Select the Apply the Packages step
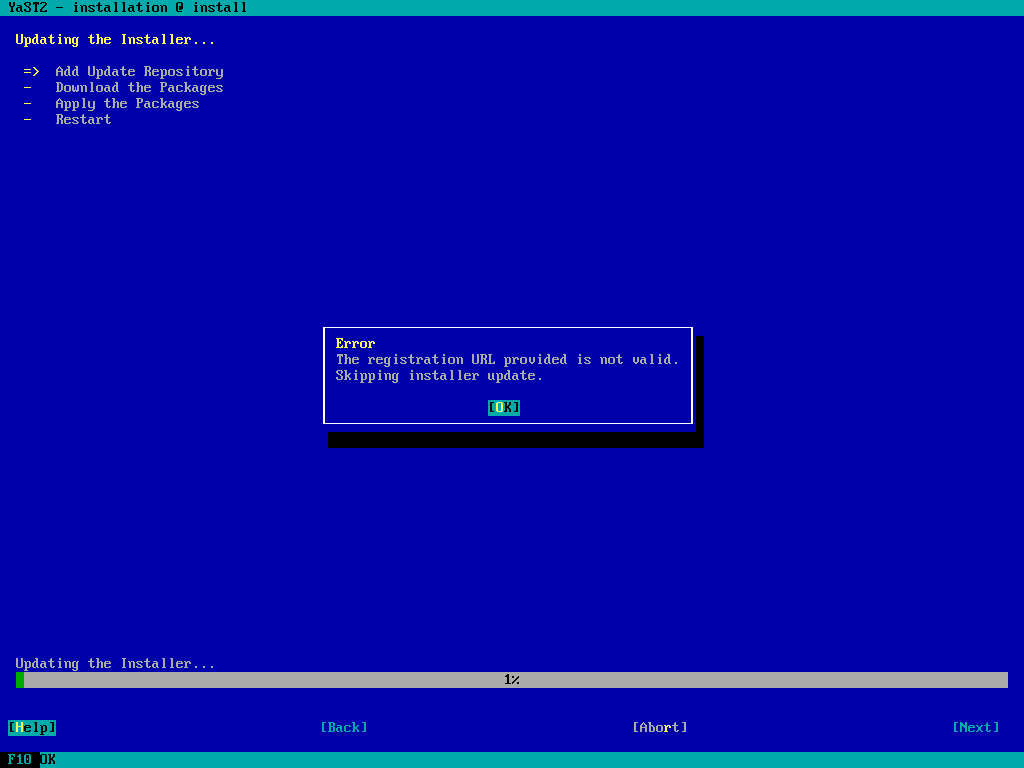This screenshot has width=1024, height=768. point(127,104)
